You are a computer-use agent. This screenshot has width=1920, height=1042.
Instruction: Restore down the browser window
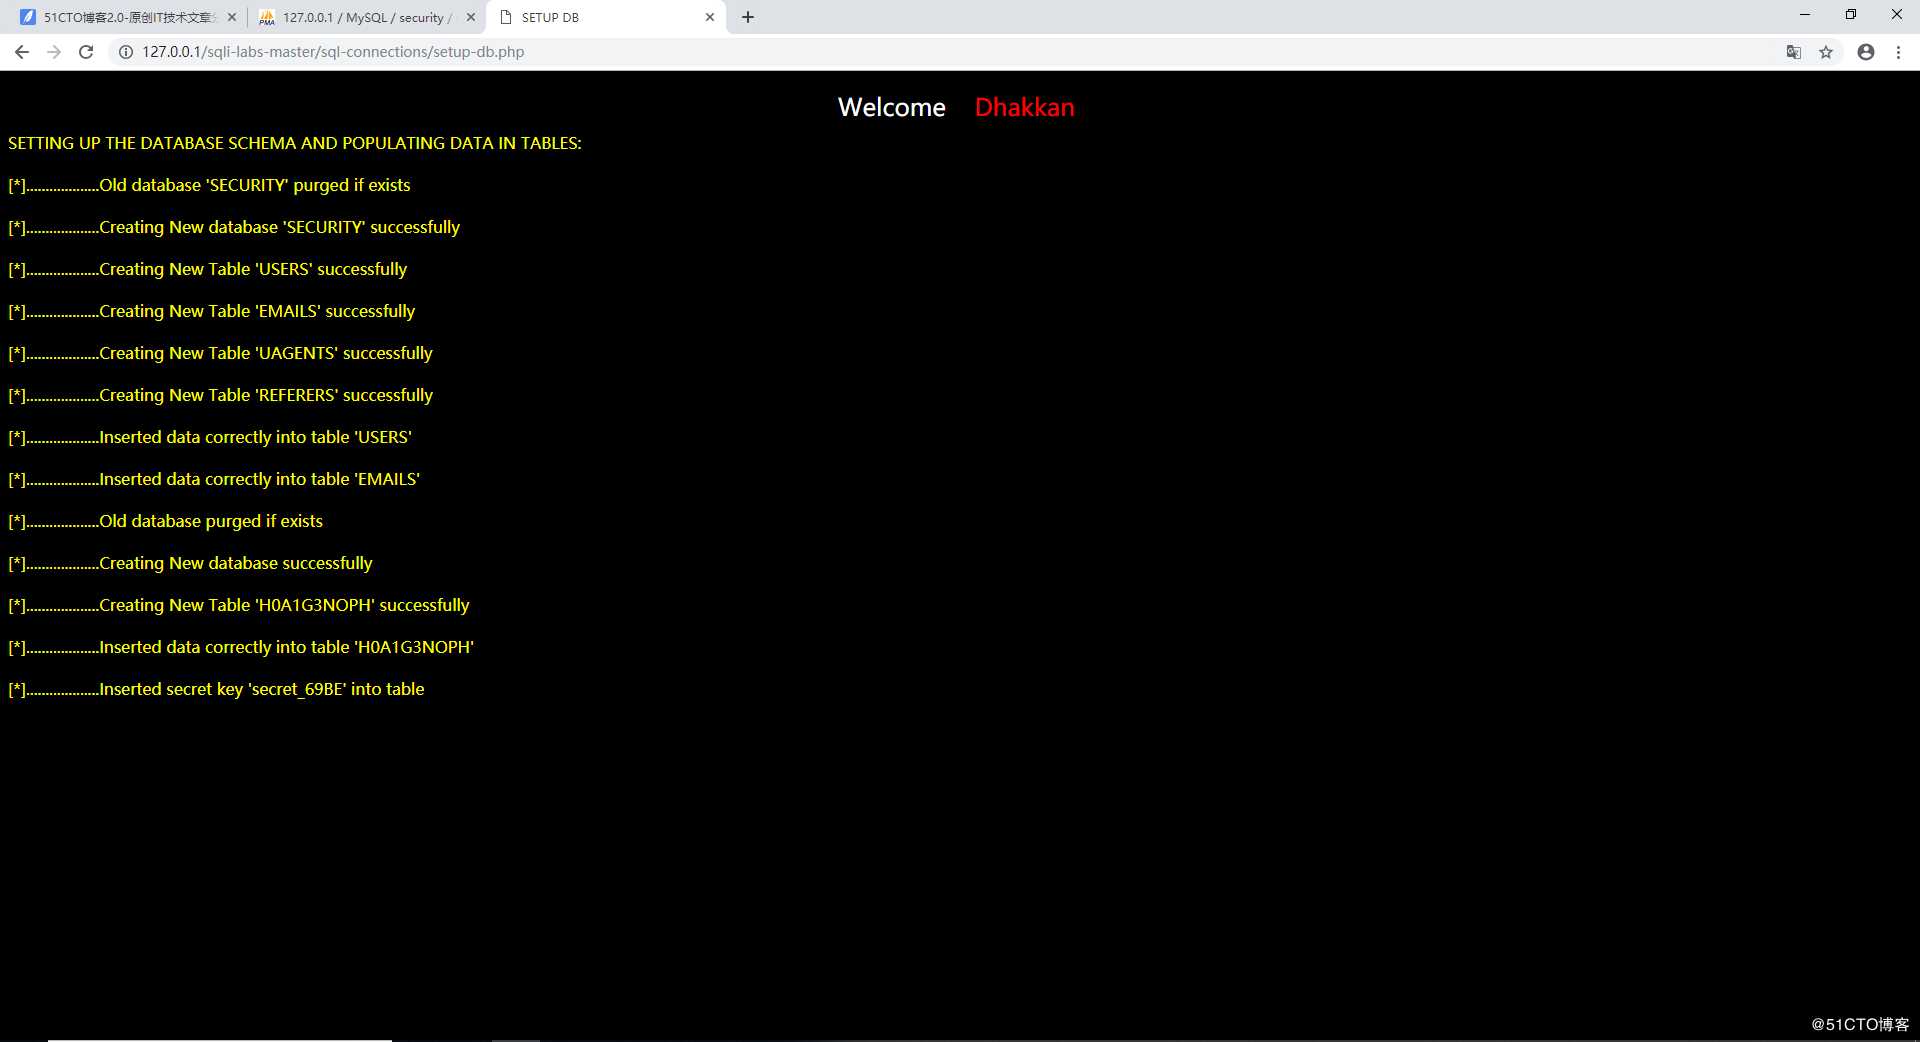coord(1851,15)
